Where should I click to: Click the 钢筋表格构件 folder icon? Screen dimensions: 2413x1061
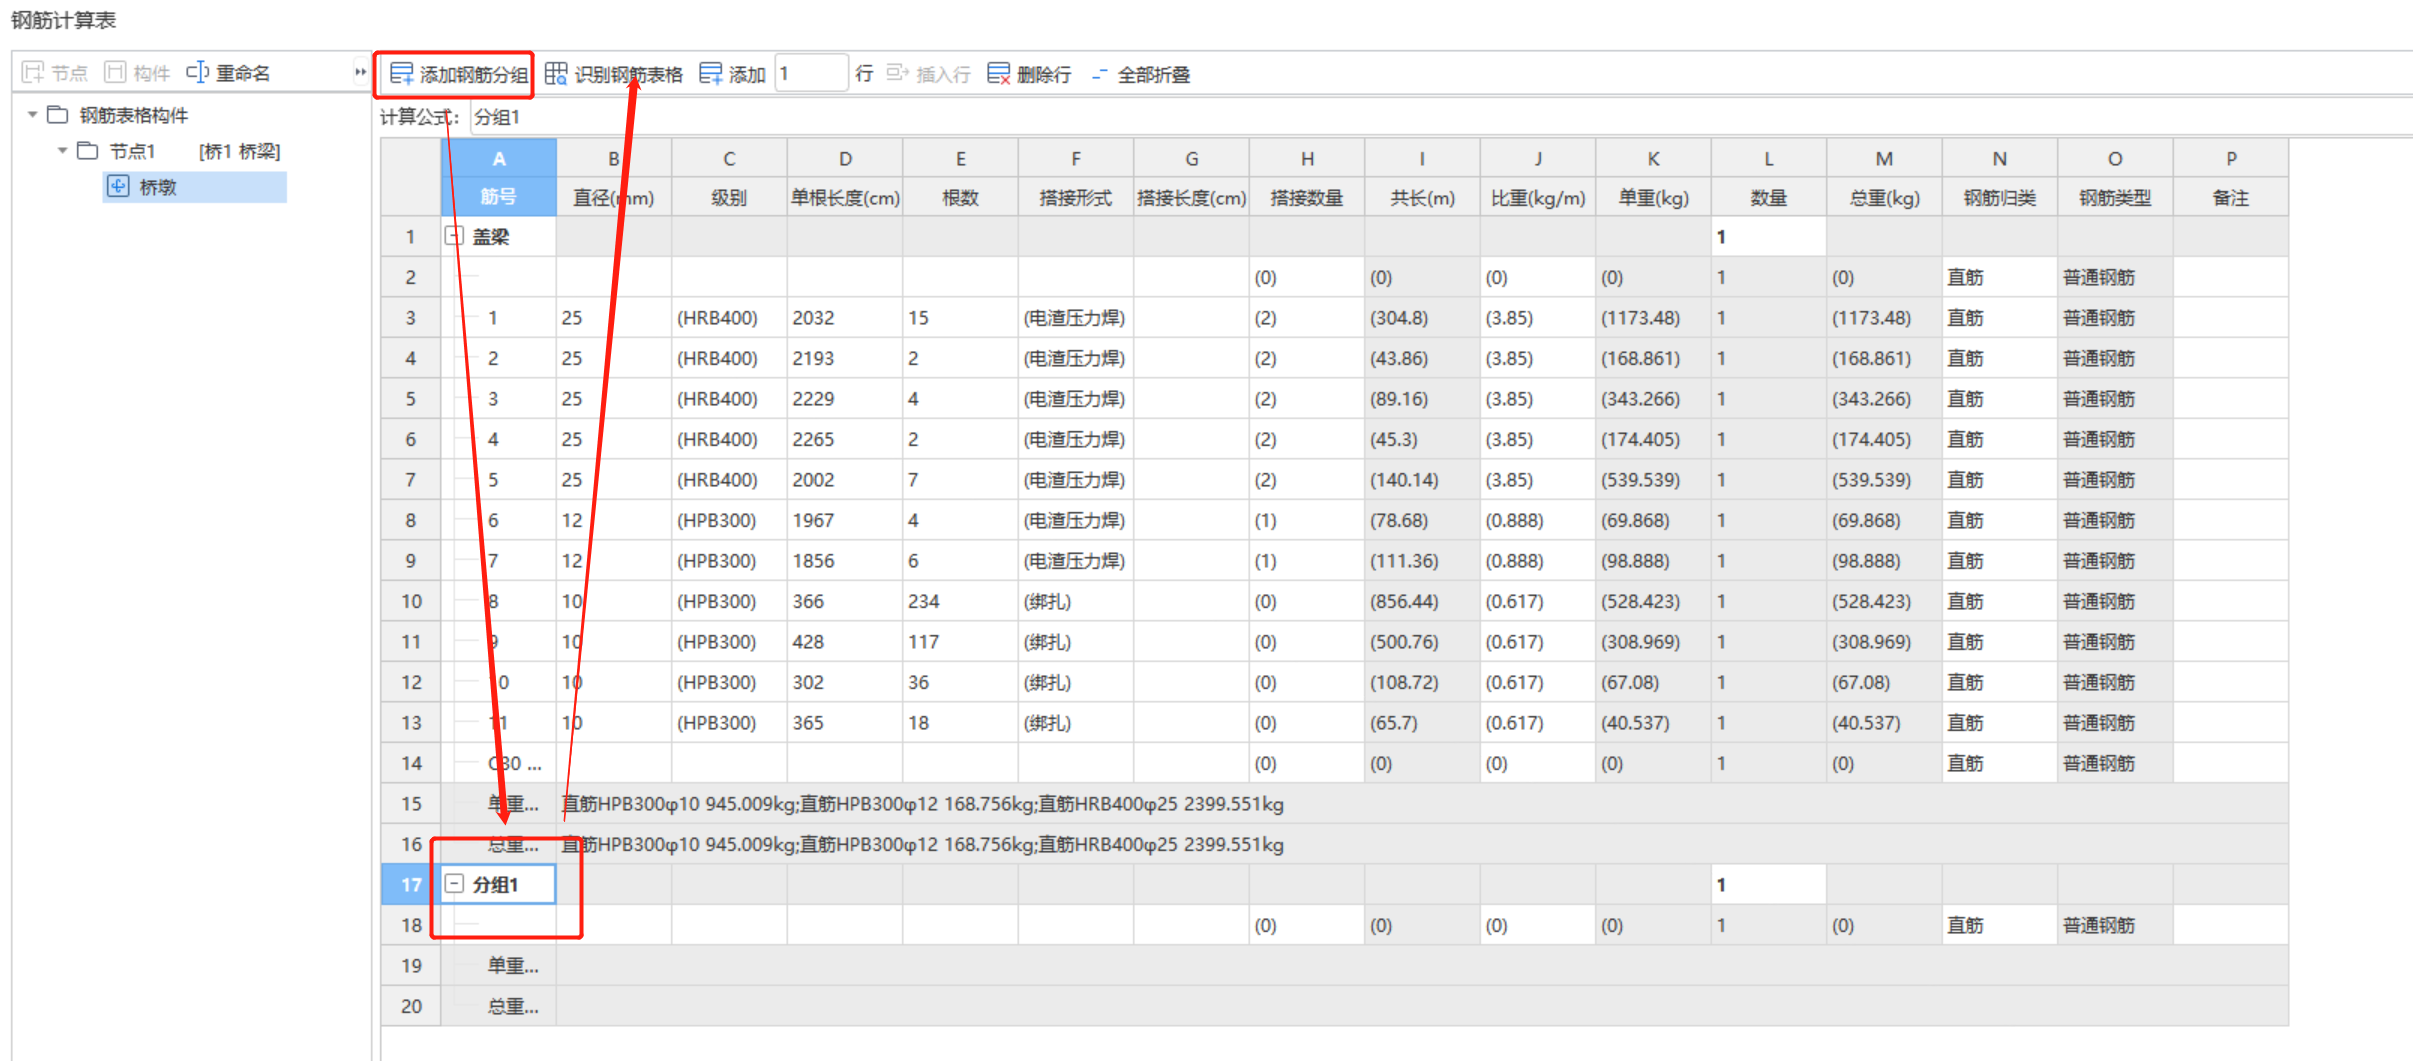click(x=58, y=115)
